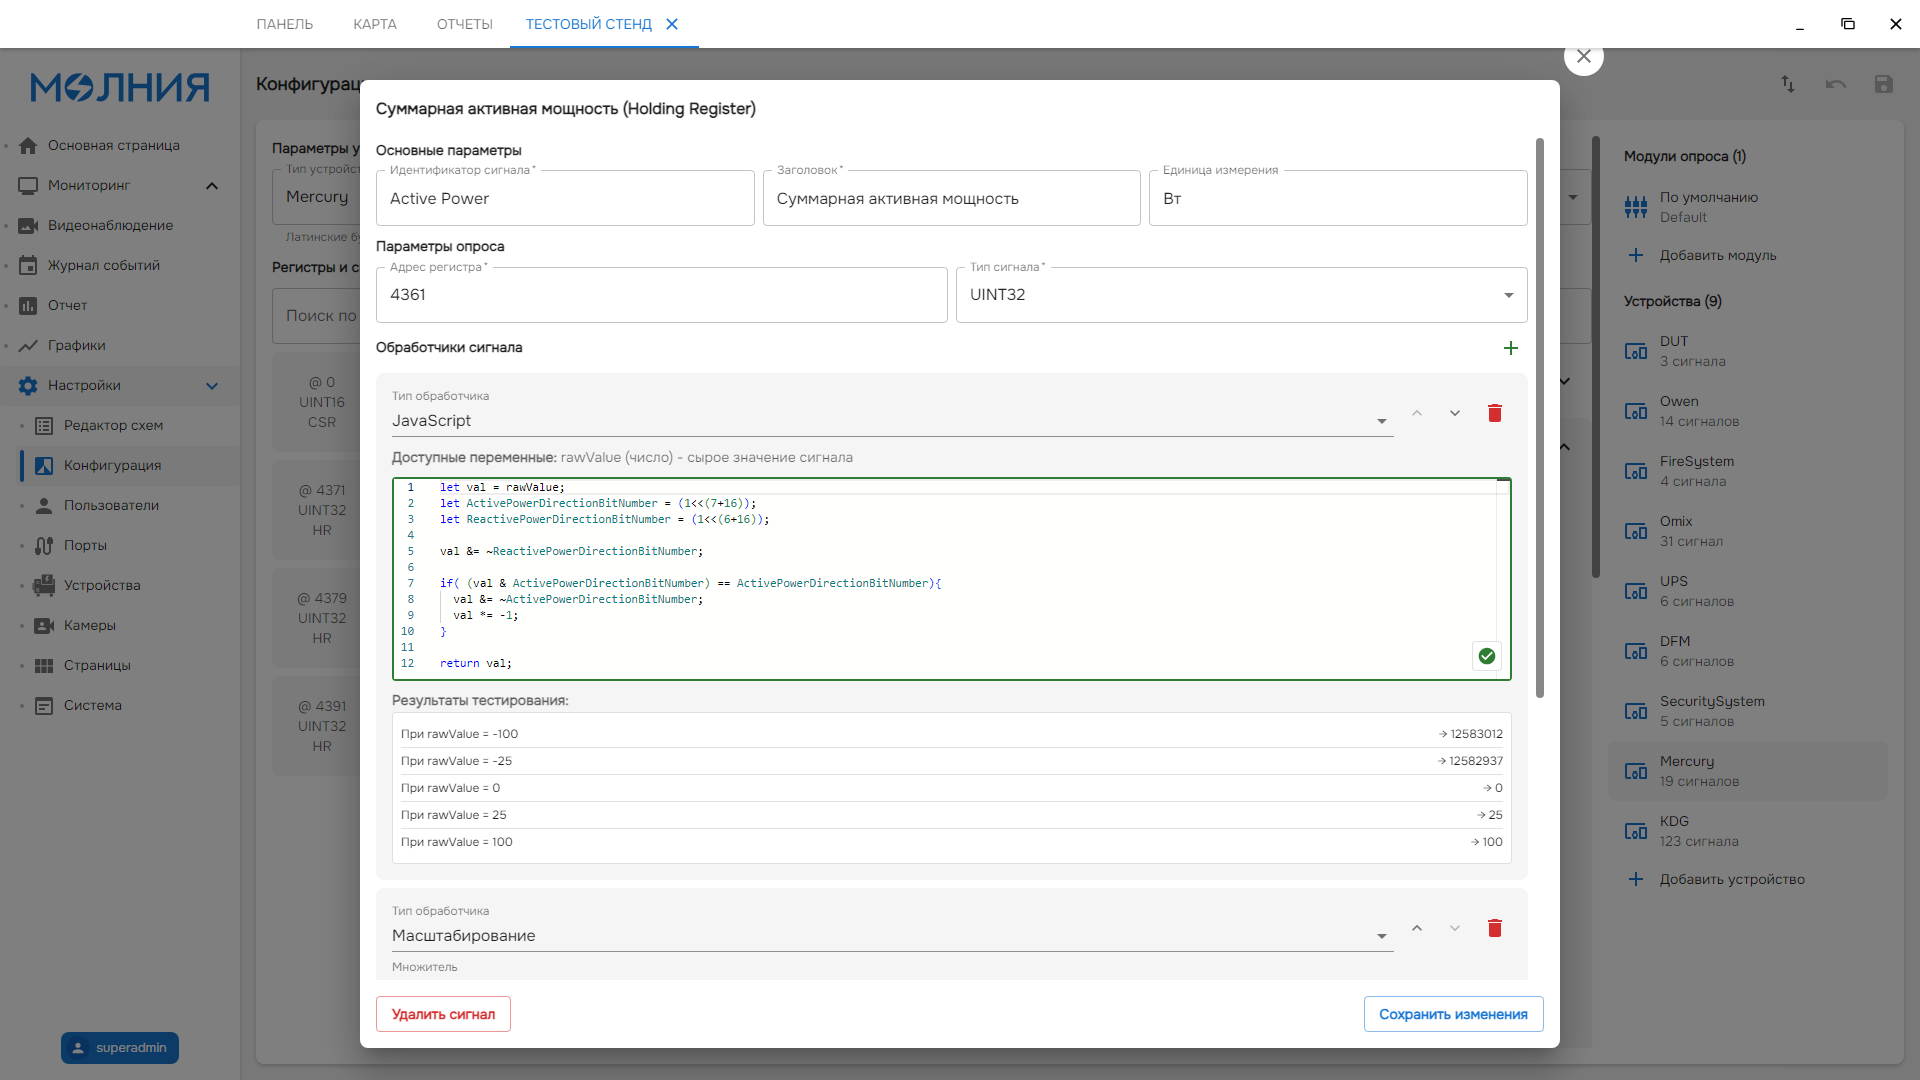Click Удалить сигнал button
Screen dimensions: 1920x1080
tap(443, 1014)
